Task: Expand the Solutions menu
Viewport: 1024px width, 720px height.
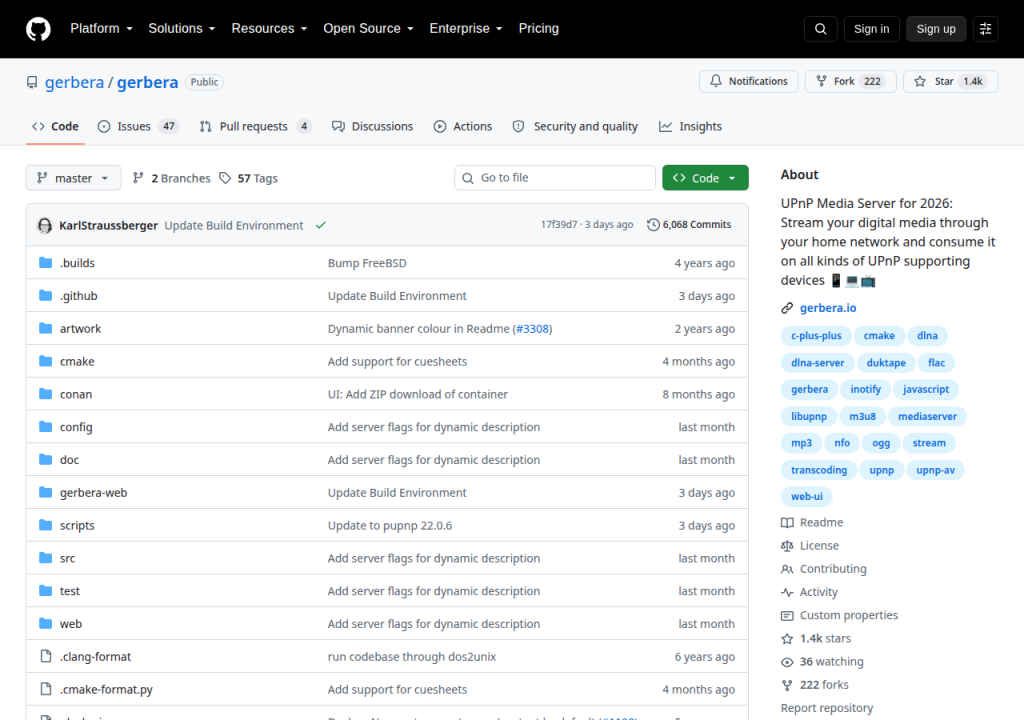Action: 182,29
